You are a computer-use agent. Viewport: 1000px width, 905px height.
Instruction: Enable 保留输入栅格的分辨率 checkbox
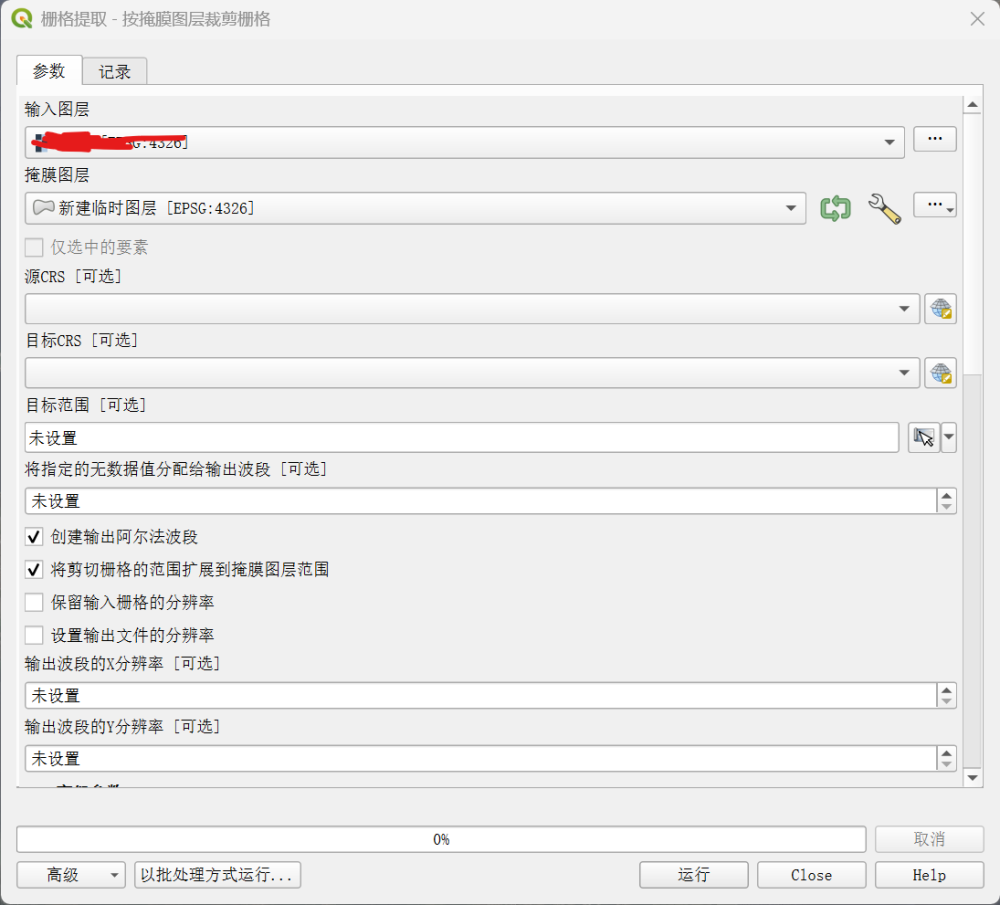pos(34,603)
